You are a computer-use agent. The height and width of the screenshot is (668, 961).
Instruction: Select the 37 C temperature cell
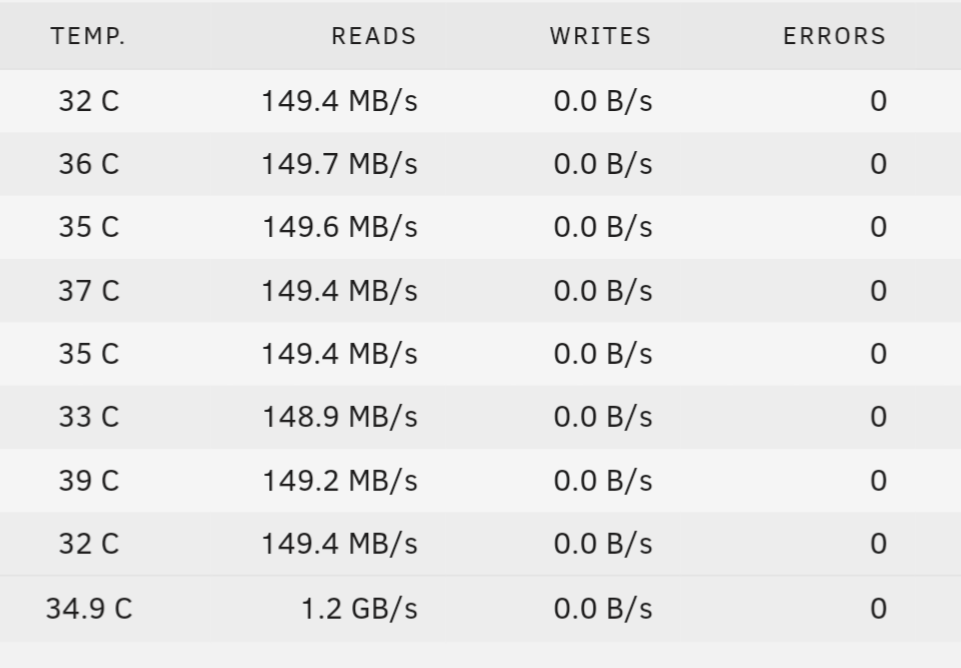(x=89, y=290)
